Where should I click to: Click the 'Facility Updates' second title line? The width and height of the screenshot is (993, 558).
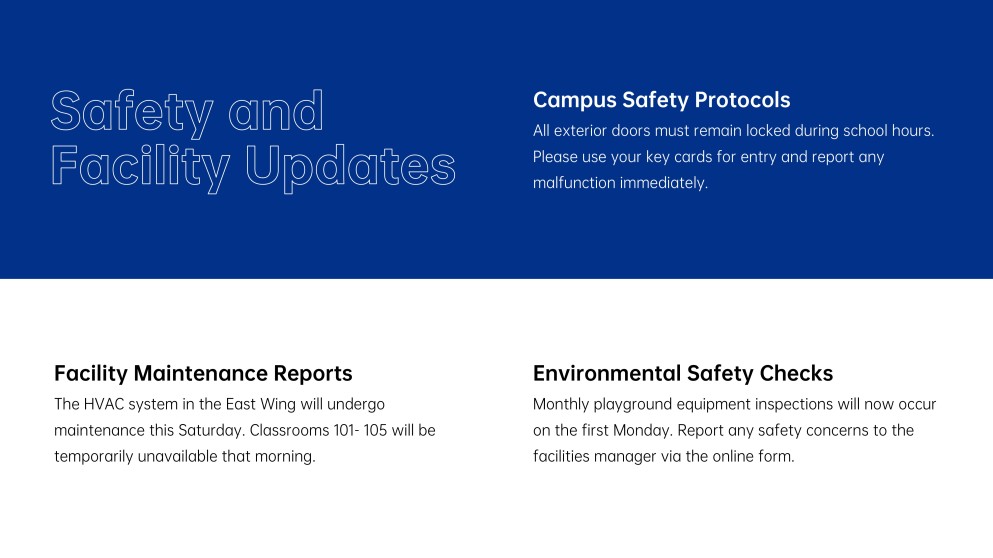(x=253, y=167)
